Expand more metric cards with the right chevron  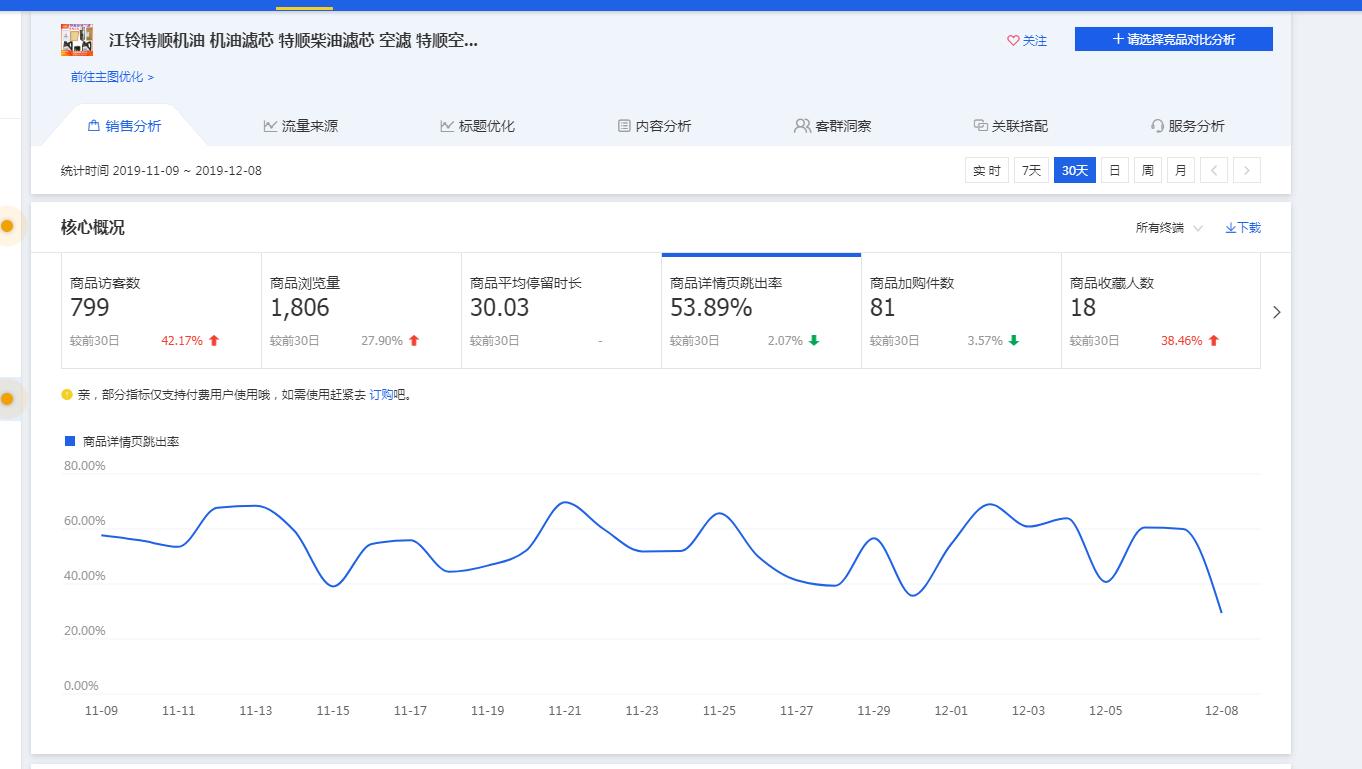[1277, 312]
